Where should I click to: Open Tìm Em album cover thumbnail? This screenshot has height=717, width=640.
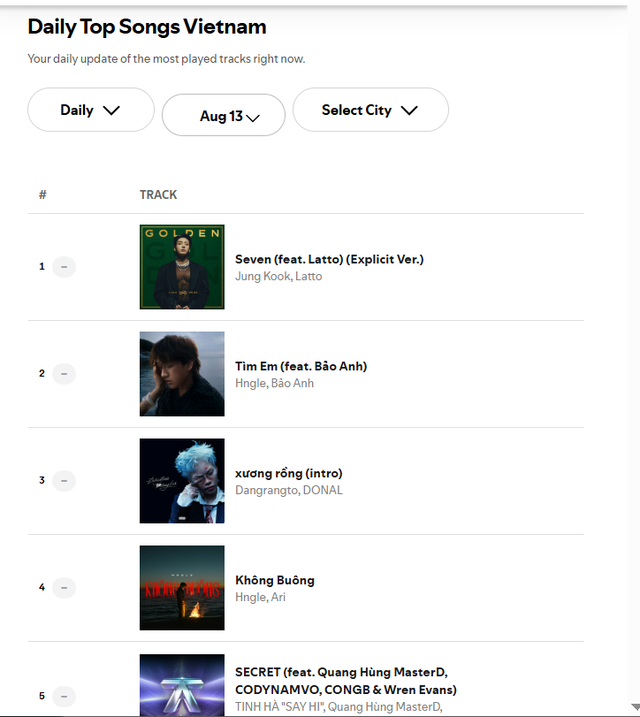coord(182,374)
